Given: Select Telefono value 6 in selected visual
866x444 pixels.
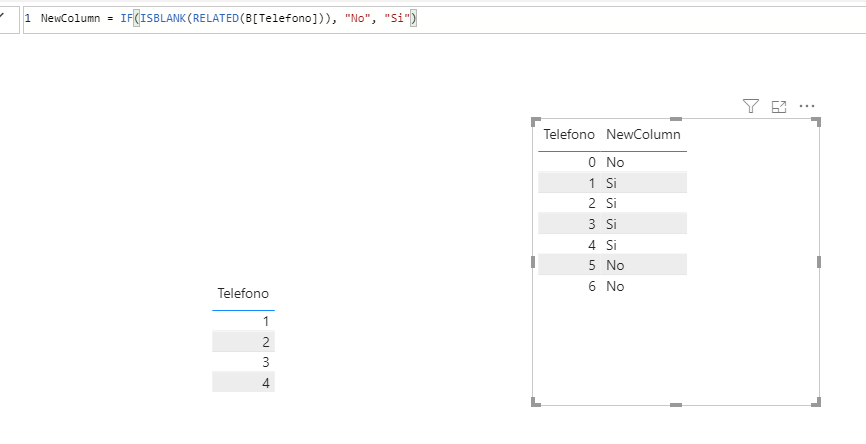Looking at the screenshot, I should (x=592, y=286).
